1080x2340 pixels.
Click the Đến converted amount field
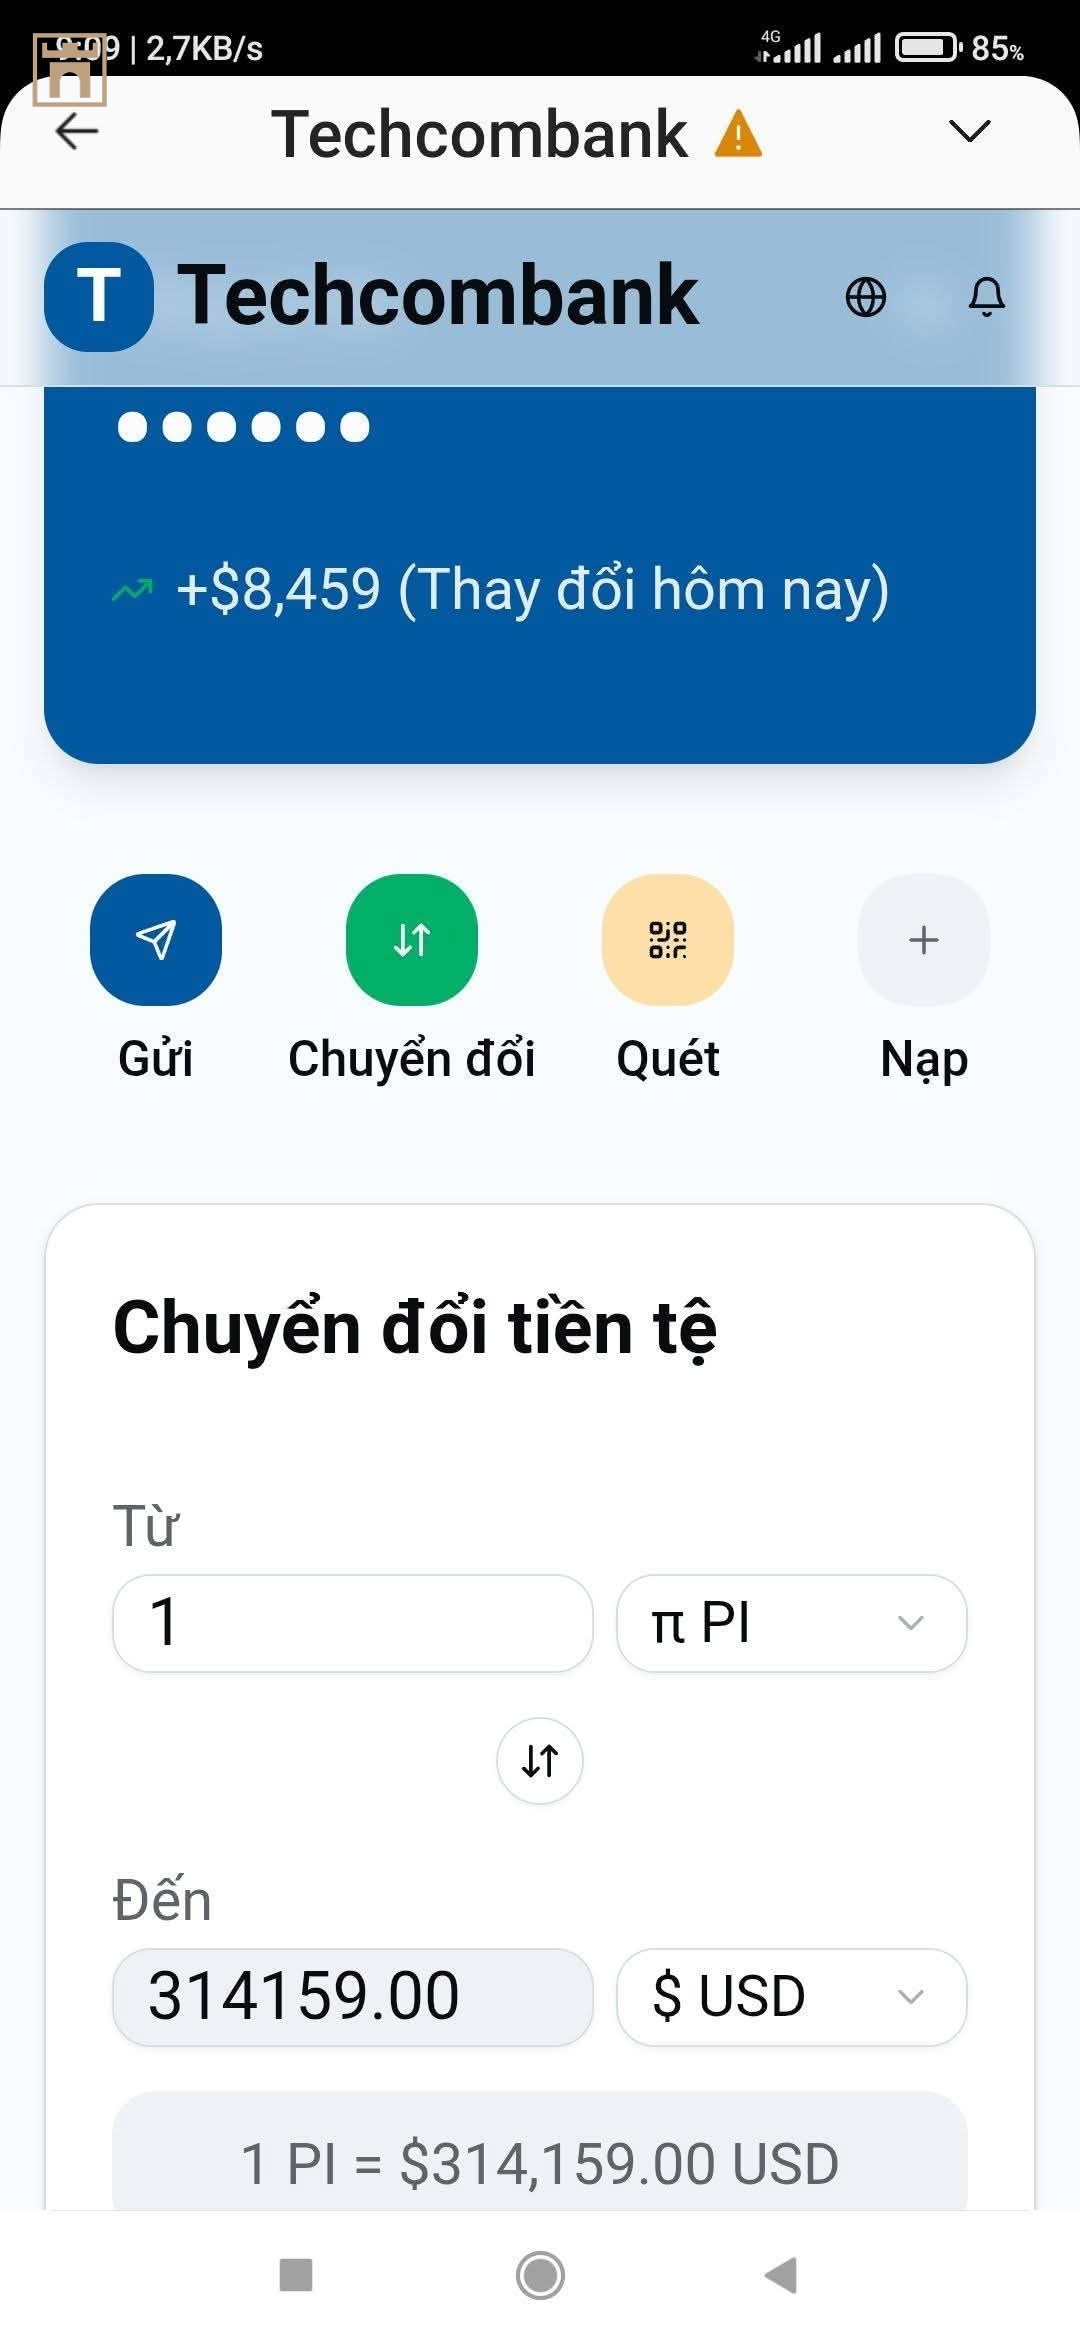point(353,1997)
